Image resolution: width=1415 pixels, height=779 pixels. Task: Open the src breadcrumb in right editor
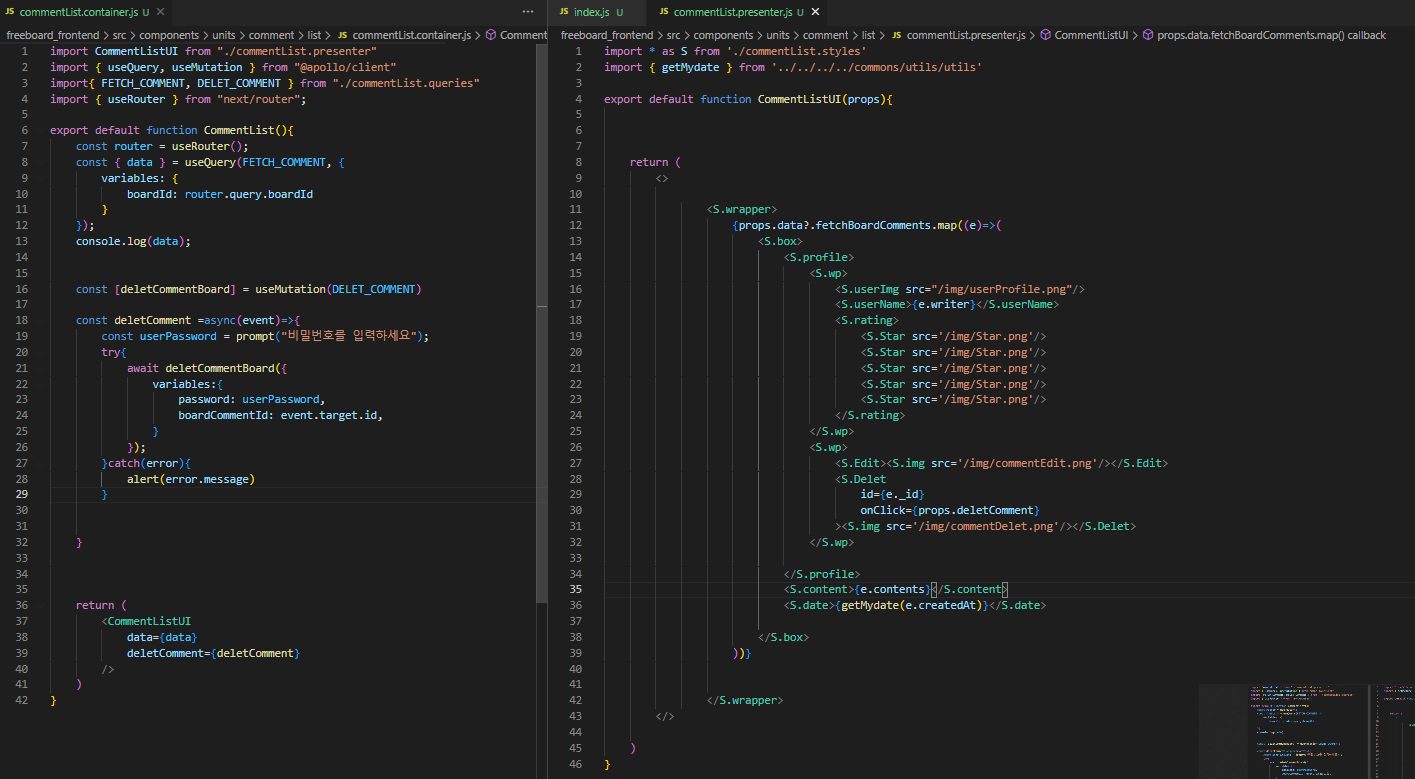click(x=673, y=35)
